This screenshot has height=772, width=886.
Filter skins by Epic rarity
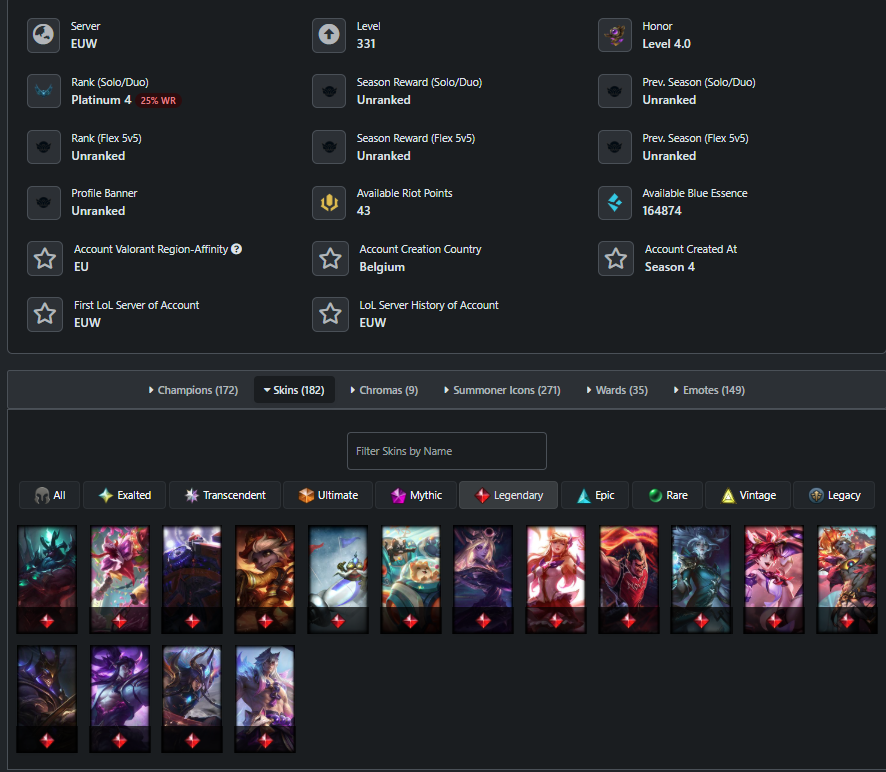click(x=595, y=495)
